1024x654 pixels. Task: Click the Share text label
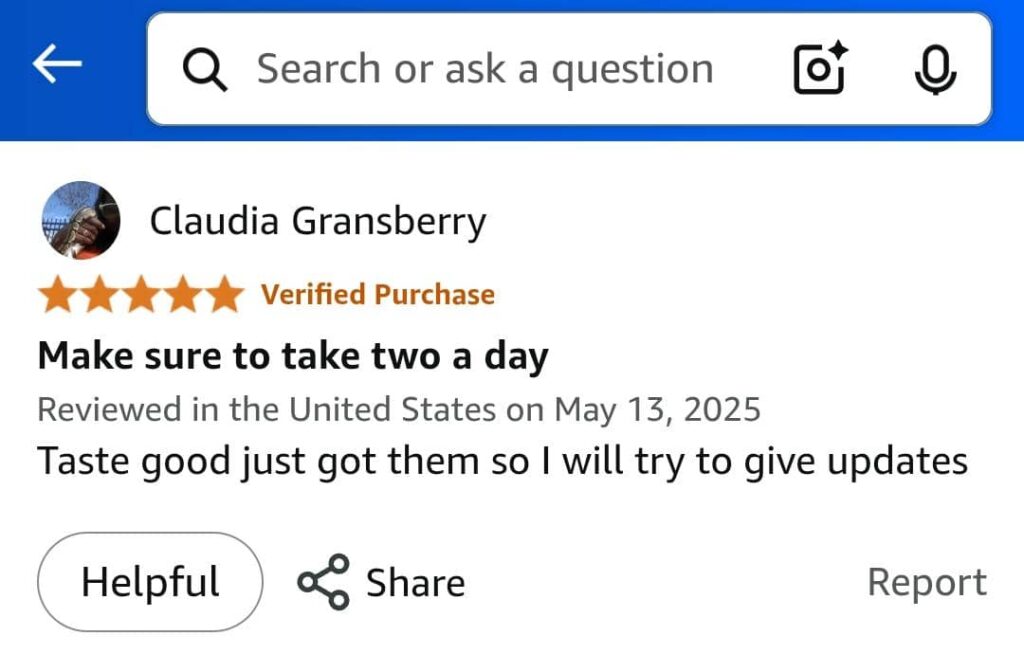coord(415,583)
